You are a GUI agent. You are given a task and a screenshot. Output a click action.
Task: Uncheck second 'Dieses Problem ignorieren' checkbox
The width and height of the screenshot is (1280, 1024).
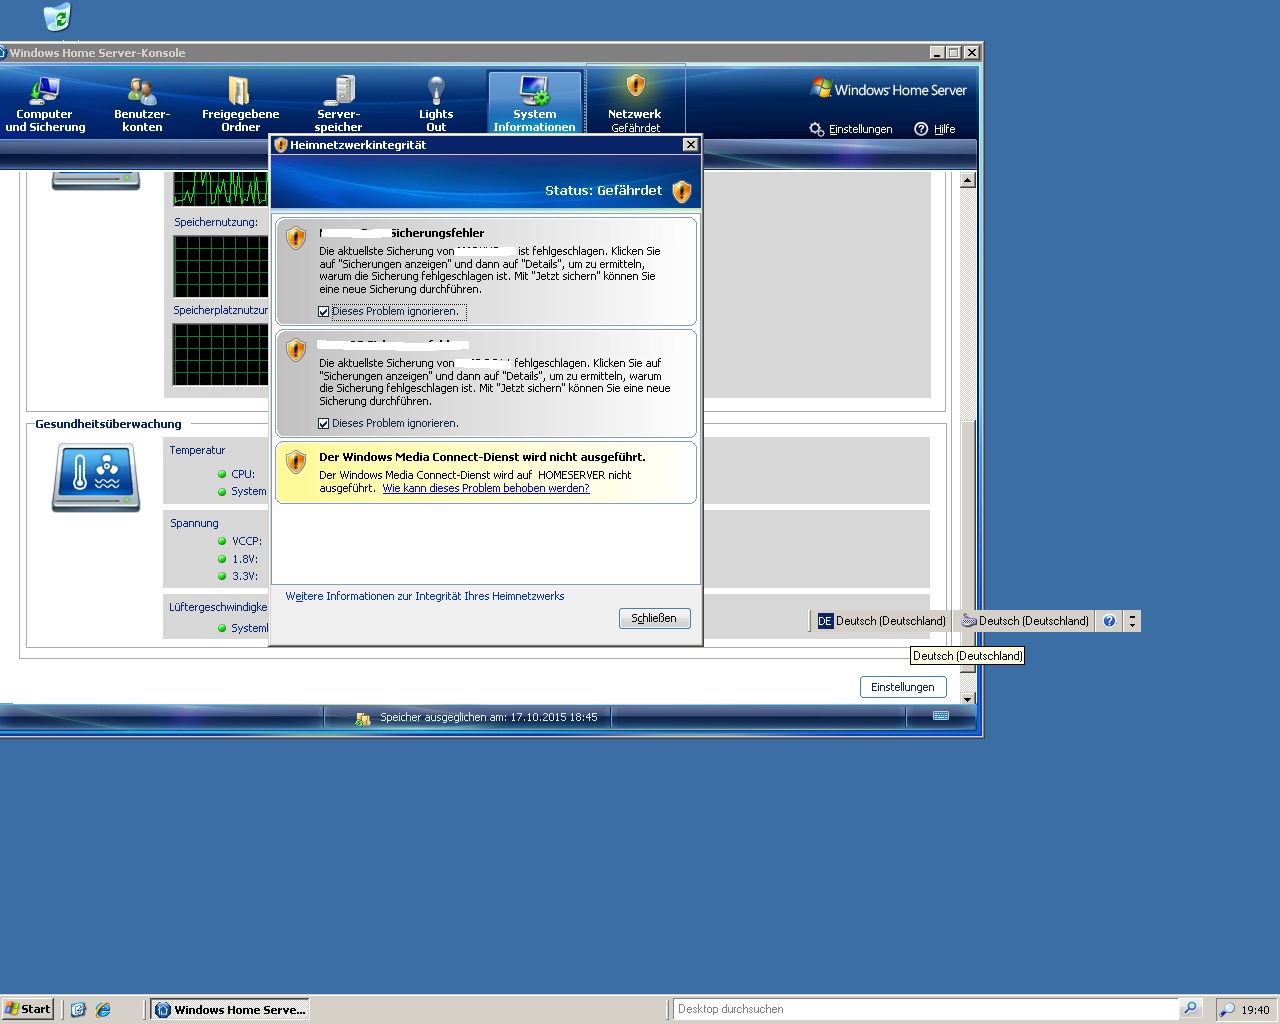click(x=324, y=424)
